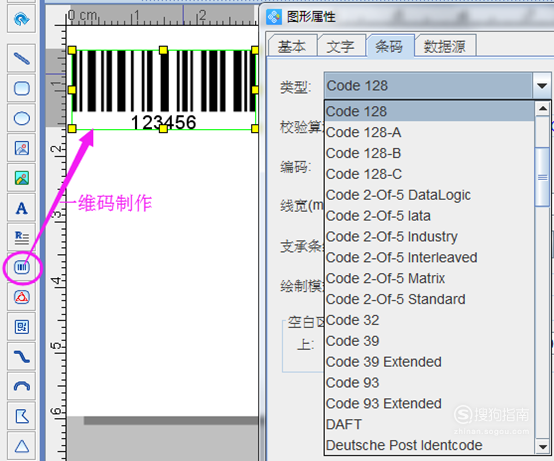Choose Code 39 Extended option

(429, 362)
